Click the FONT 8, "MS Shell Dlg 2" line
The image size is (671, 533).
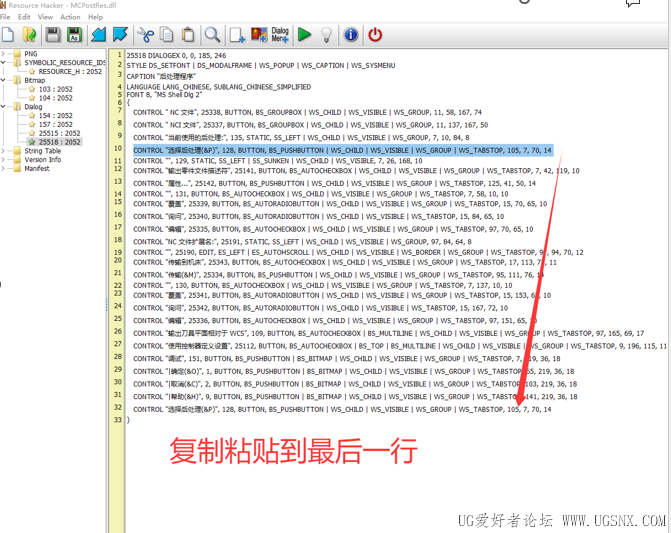(x=164, y=95)
